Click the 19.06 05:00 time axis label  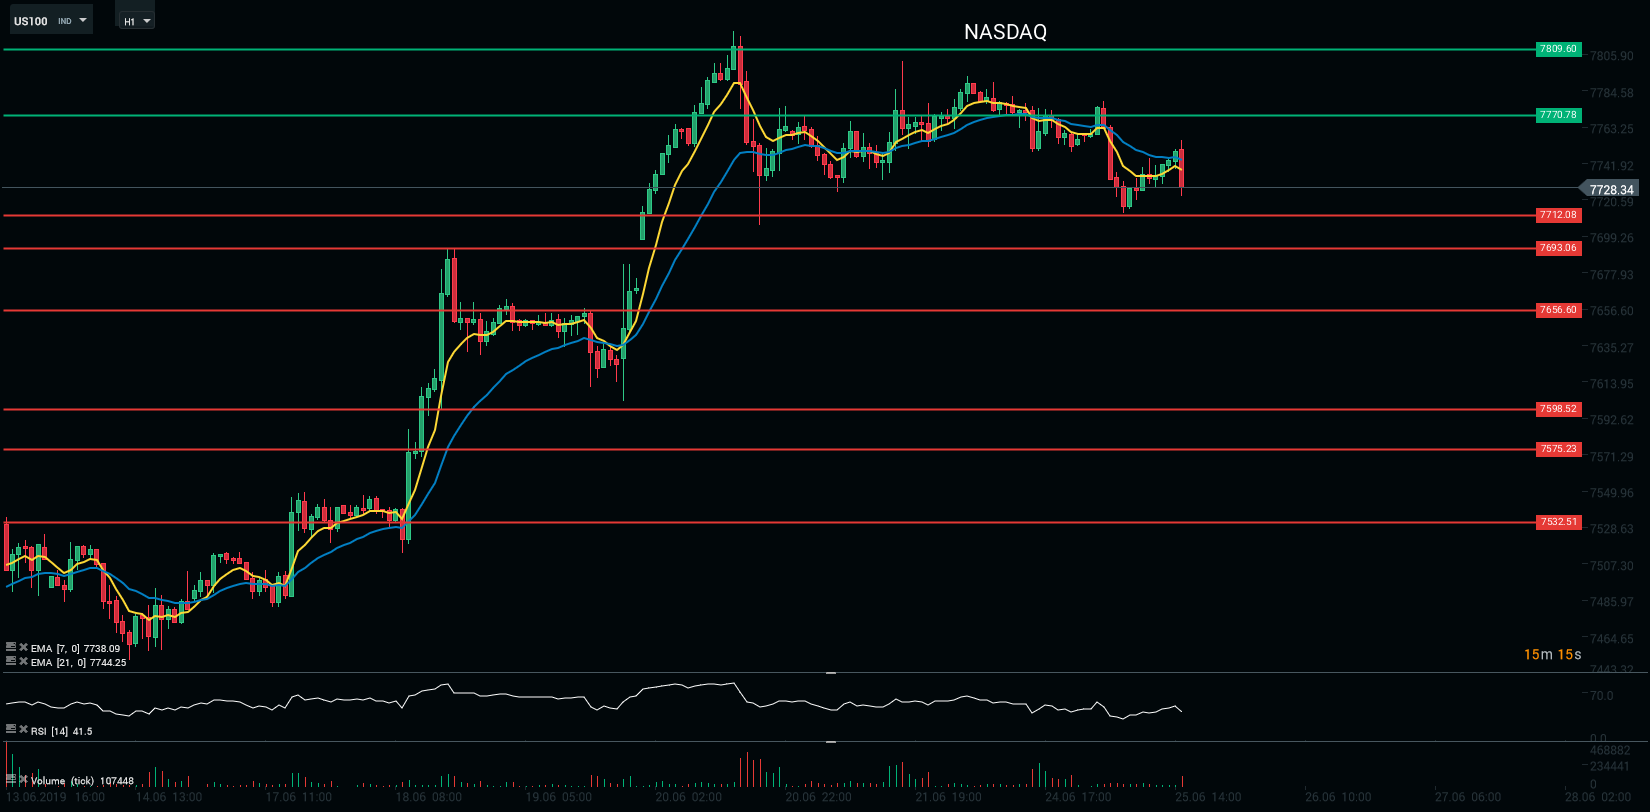(559, 797)
